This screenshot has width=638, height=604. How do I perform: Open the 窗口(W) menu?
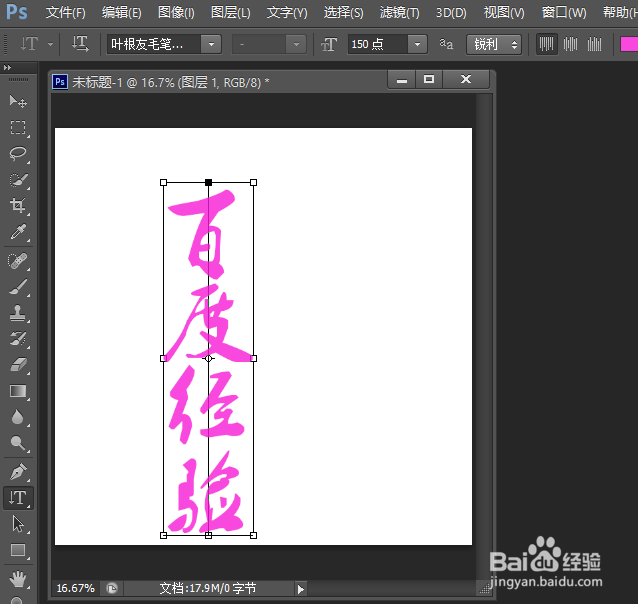coord(564,13)
